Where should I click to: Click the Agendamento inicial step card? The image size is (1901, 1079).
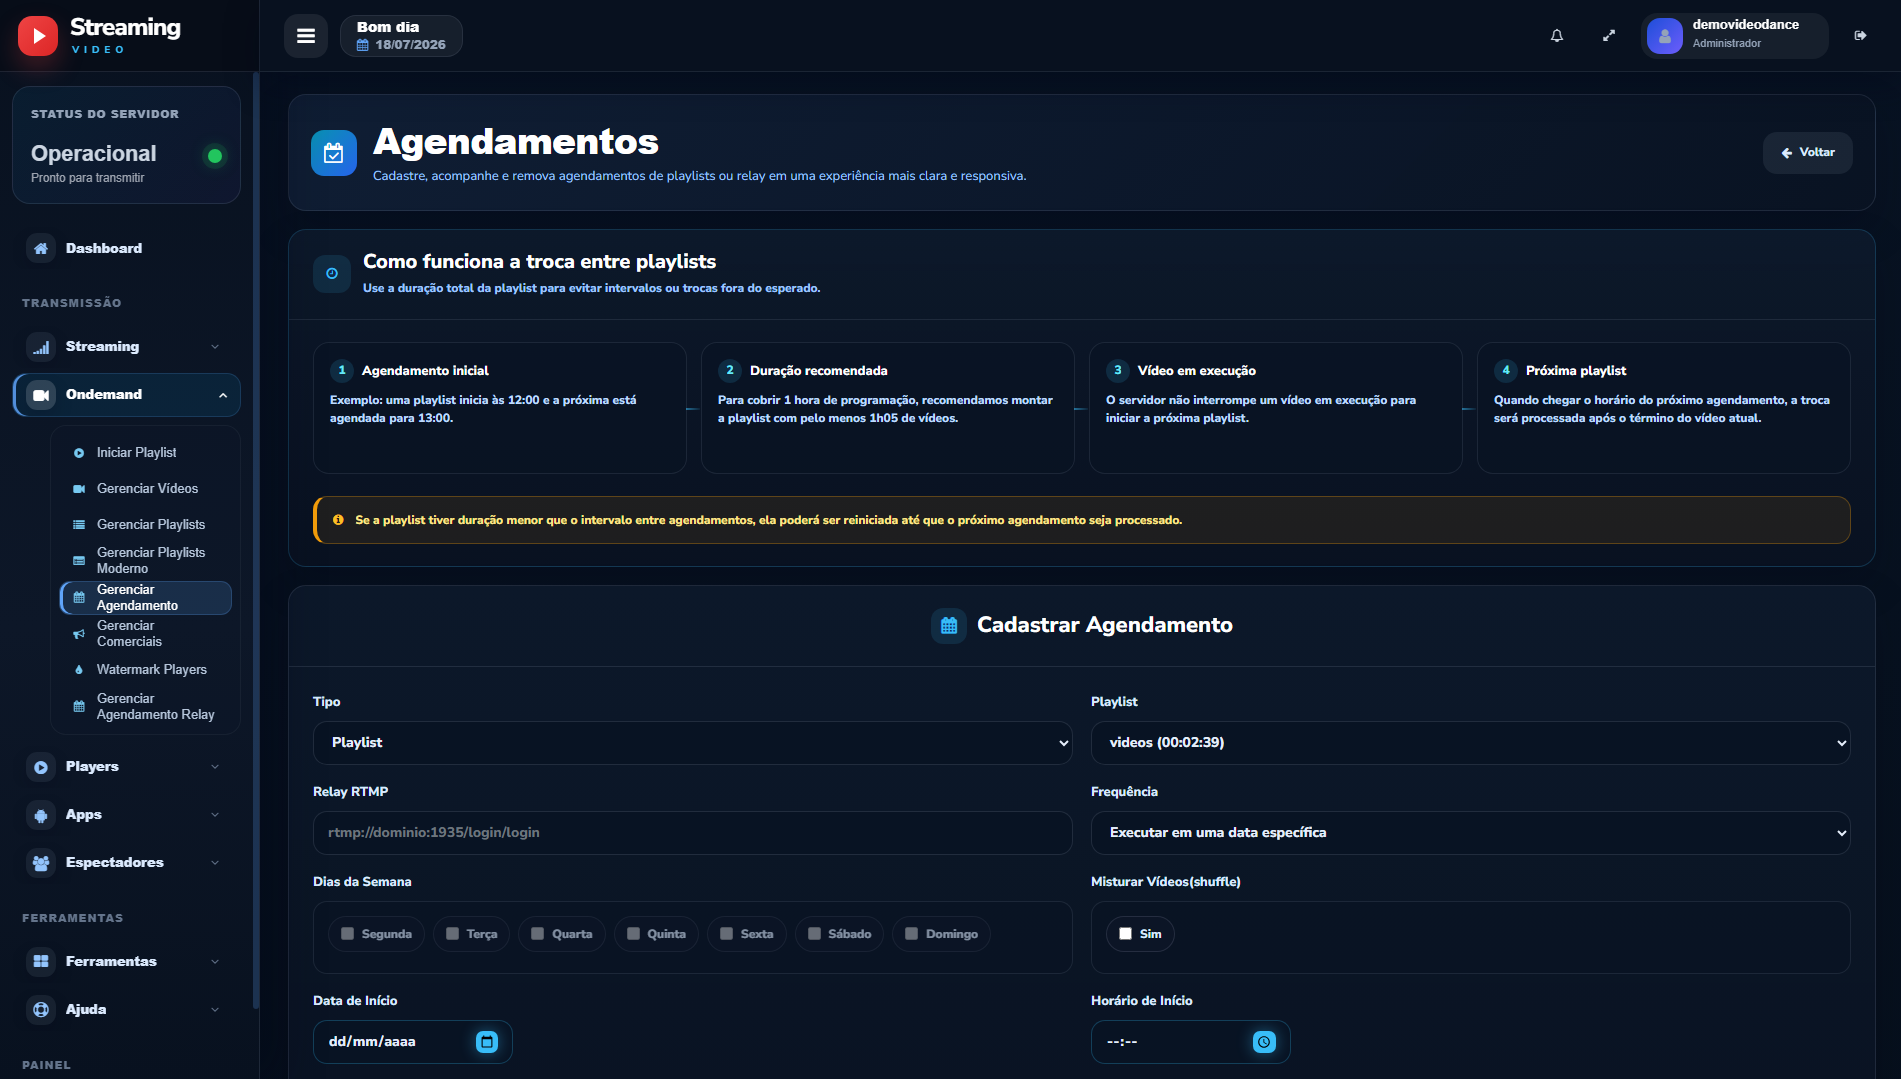pos(500,408)
